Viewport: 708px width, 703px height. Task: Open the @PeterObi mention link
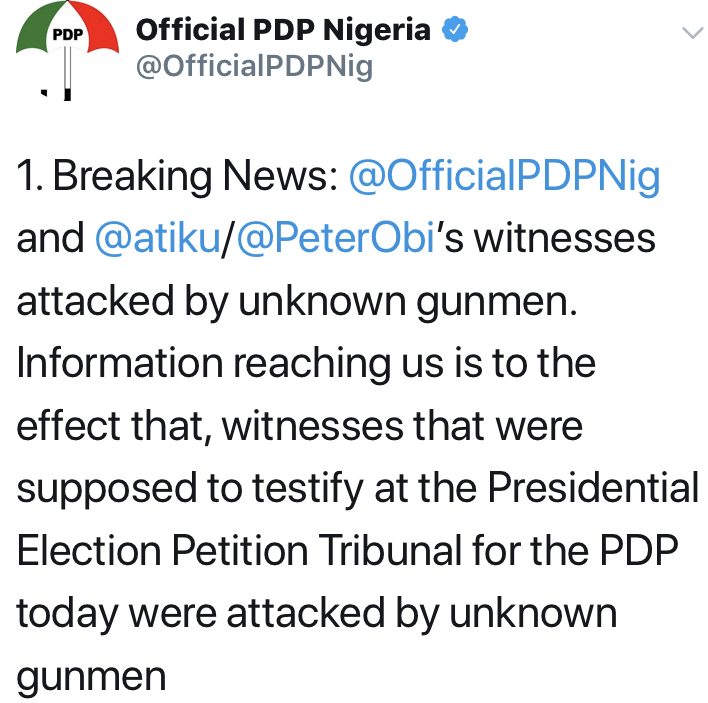coord(336,238)
